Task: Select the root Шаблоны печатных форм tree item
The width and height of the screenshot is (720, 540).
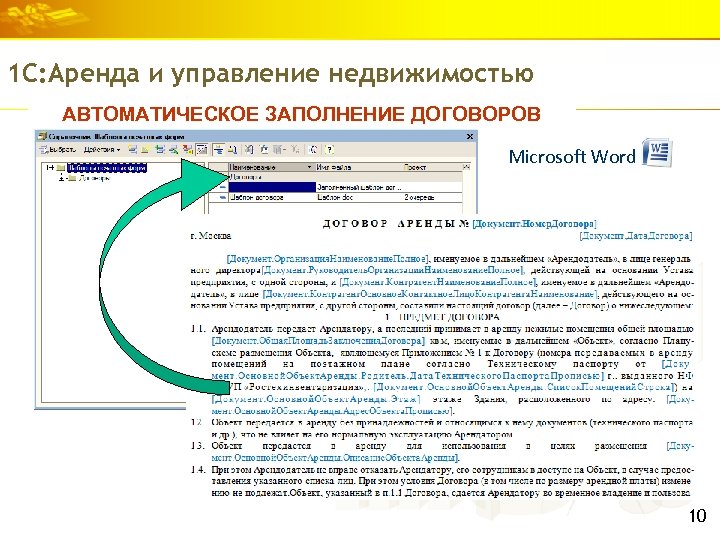Action: (107, 168)
